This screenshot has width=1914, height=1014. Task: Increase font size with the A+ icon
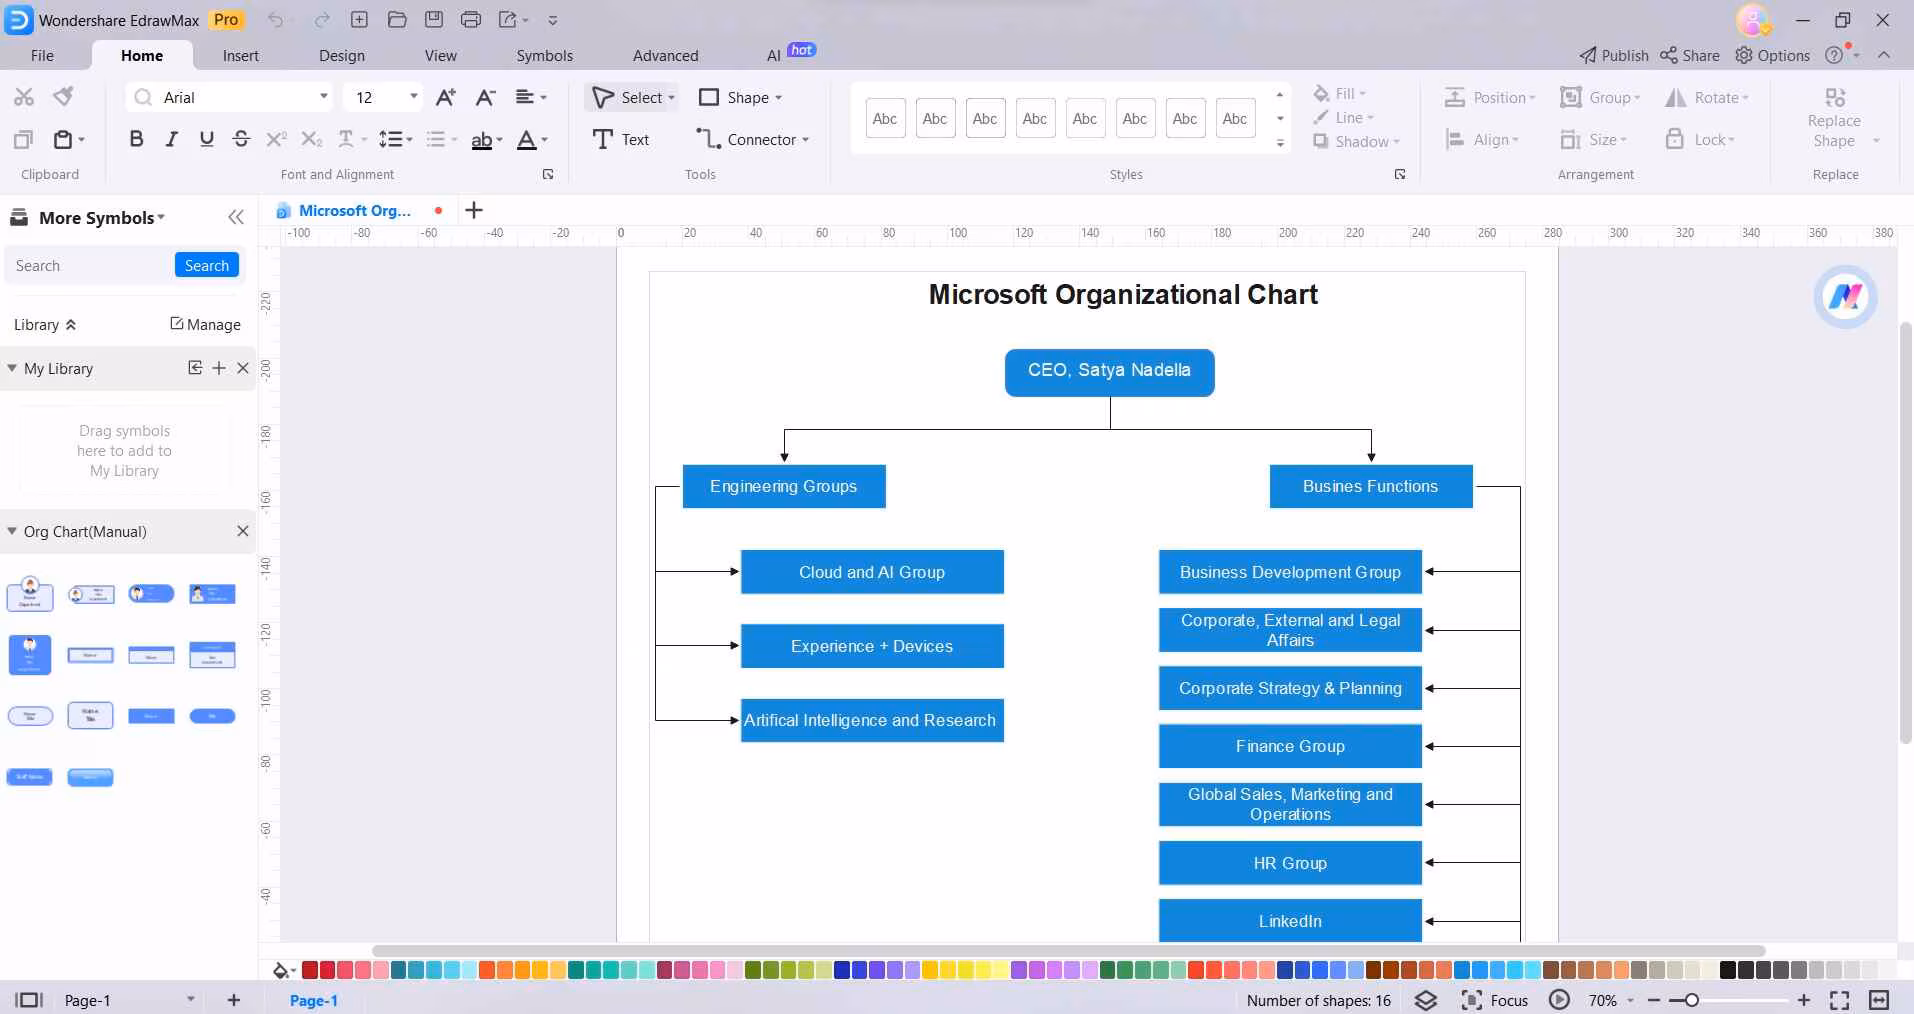[446, 97]
